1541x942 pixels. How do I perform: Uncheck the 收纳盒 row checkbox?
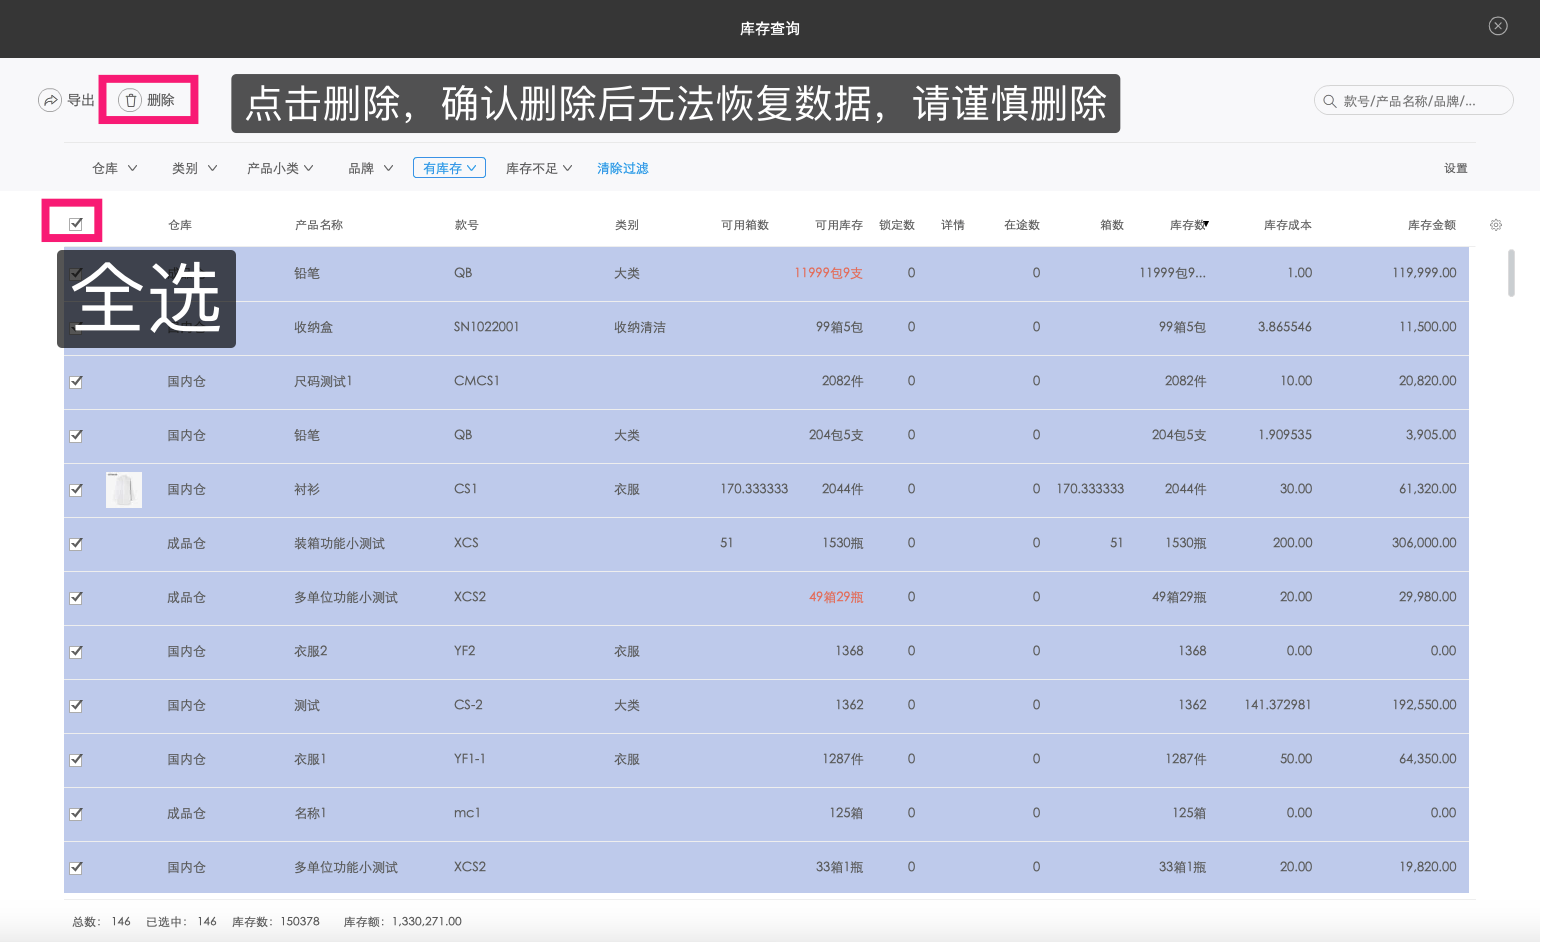tap(76, 327)
